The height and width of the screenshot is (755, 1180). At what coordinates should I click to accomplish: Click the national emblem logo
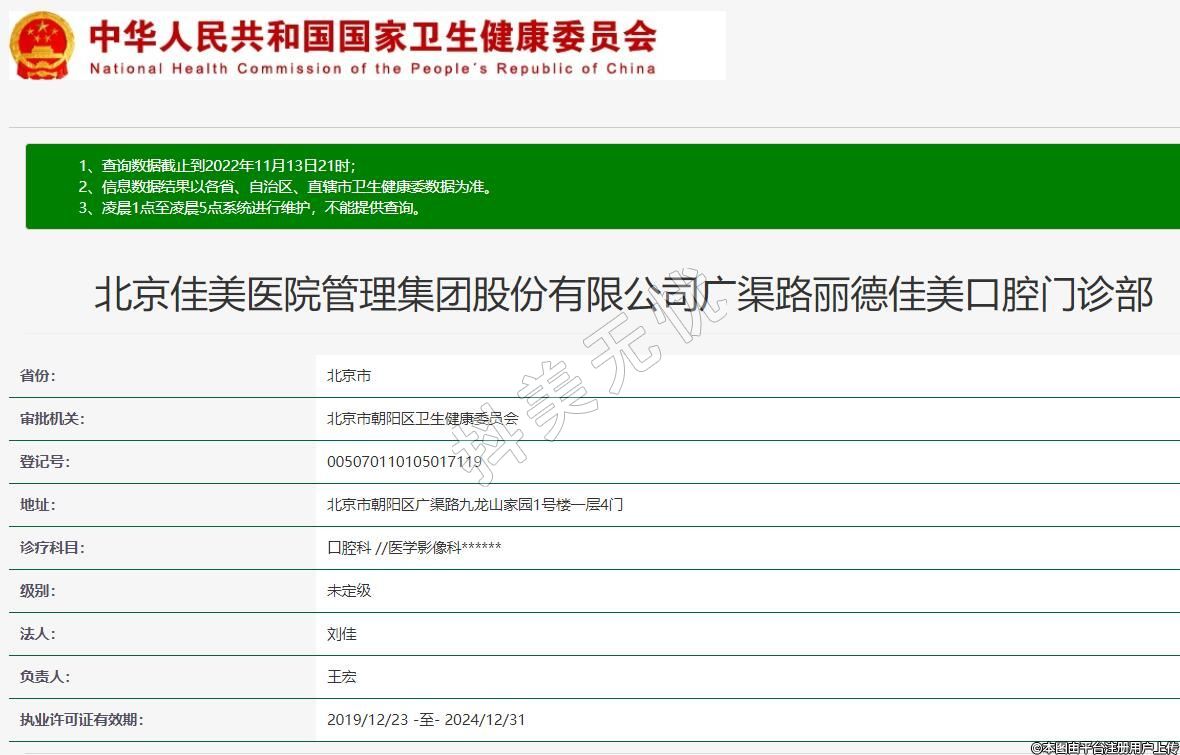42,45
